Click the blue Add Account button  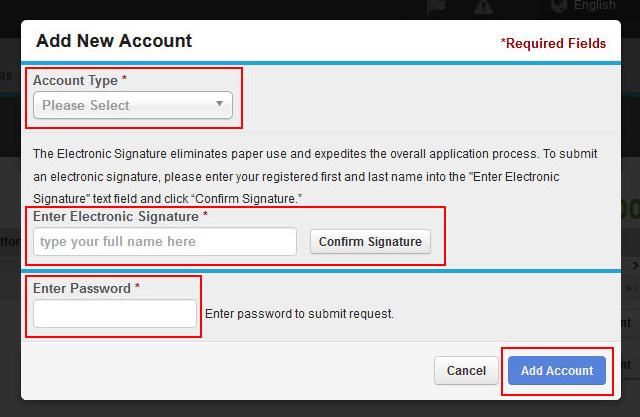point(557,370)
